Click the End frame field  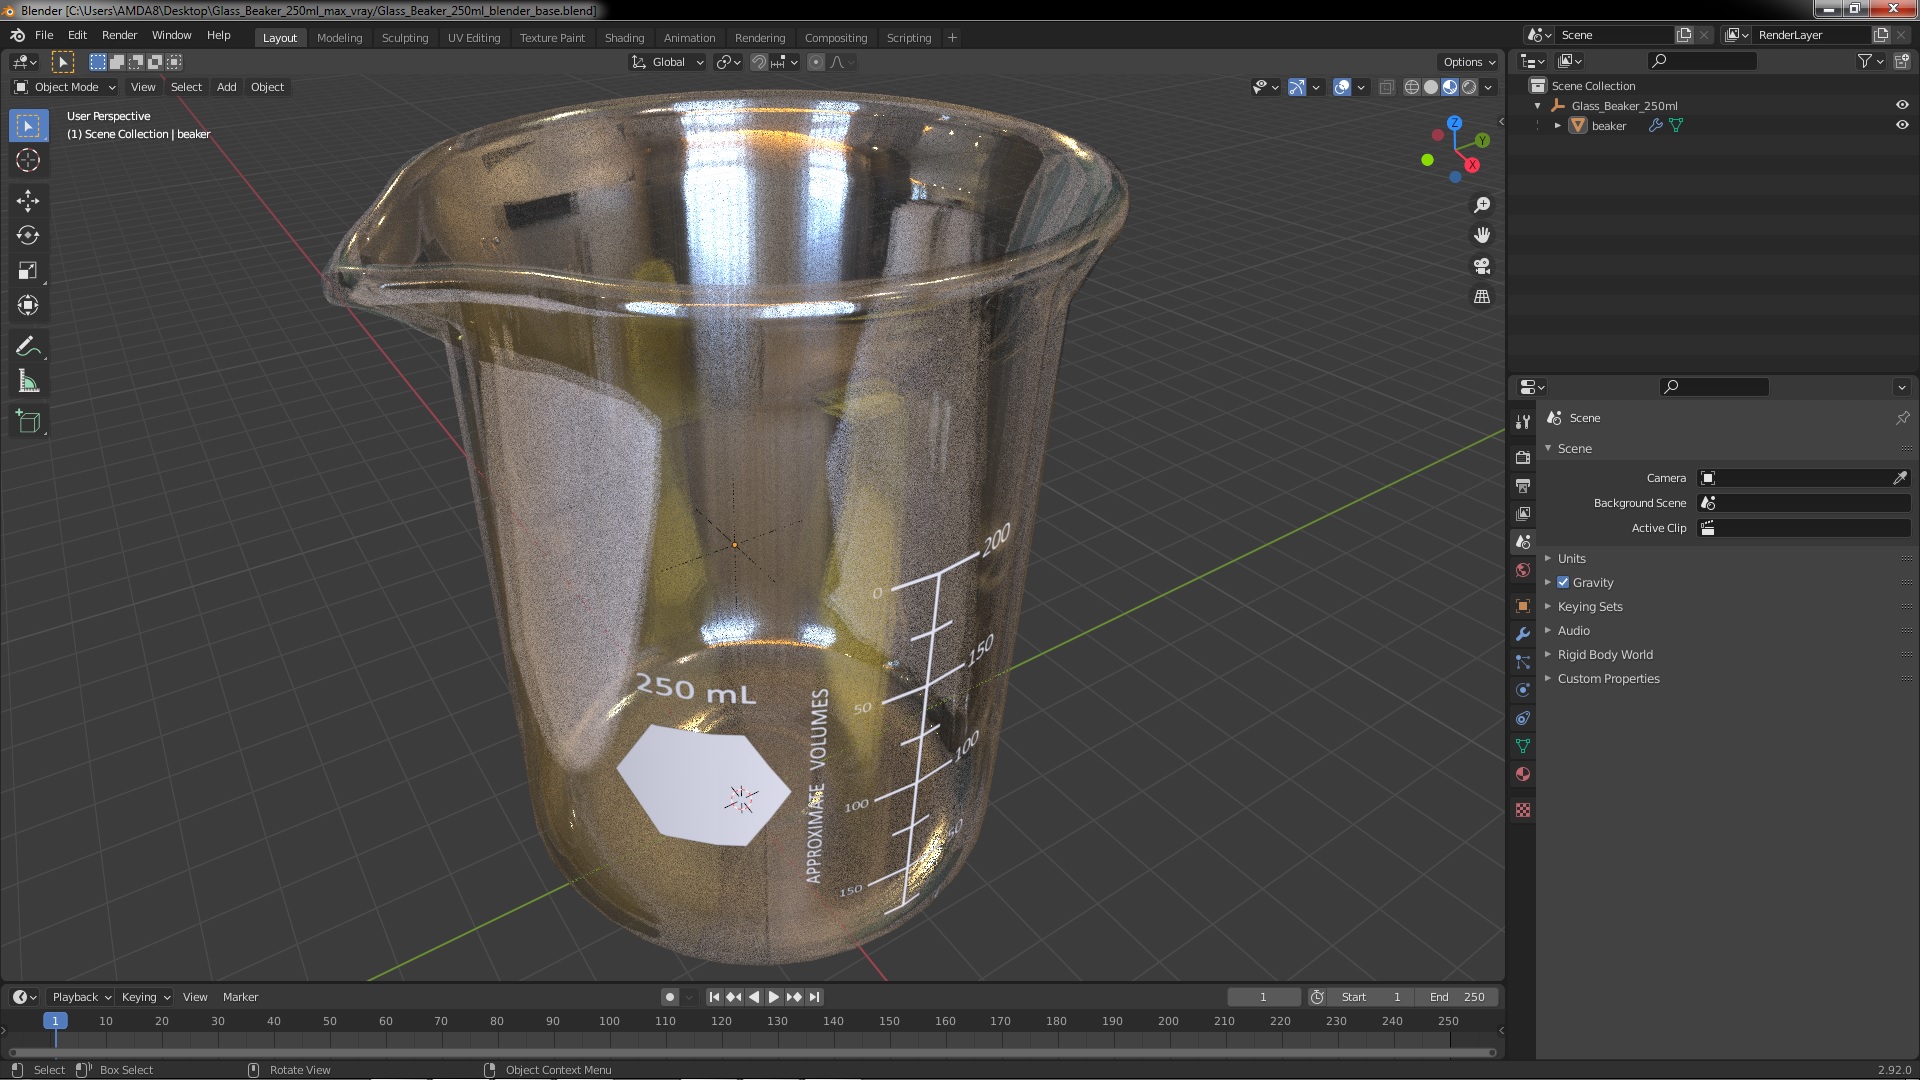click(x=1456, y=996)
